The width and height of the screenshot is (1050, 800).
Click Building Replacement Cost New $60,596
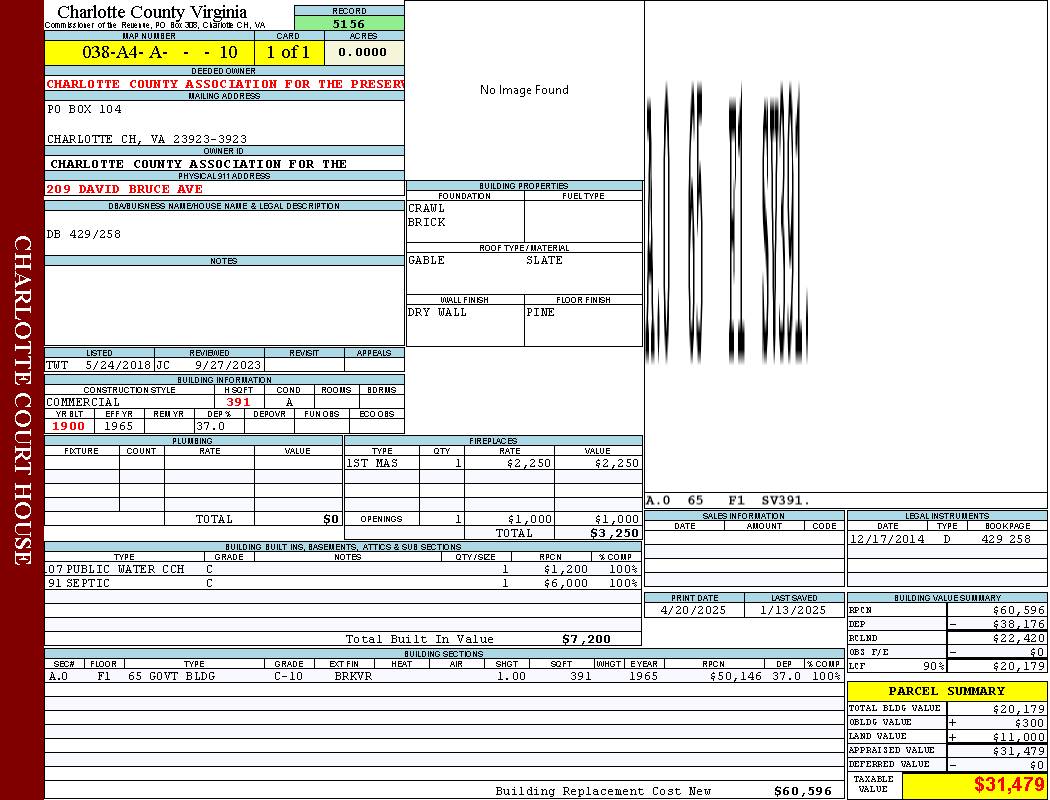pos(803,791)
